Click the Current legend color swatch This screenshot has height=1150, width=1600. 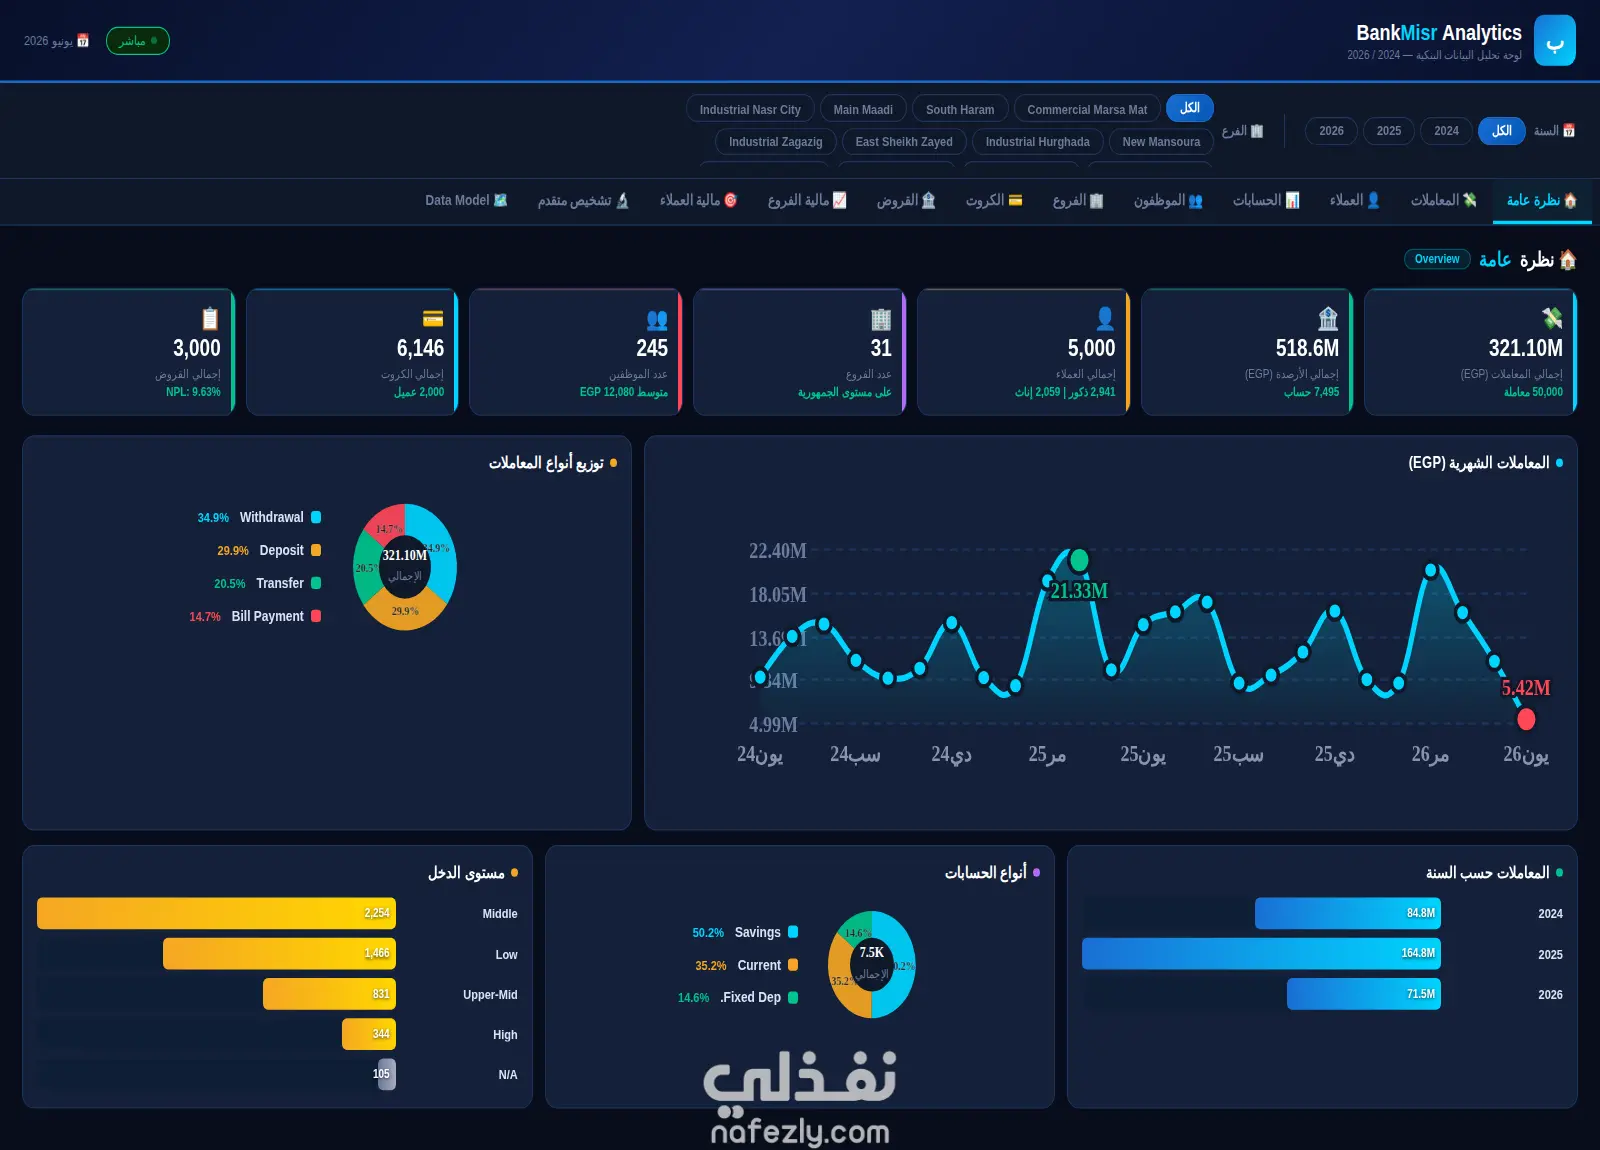click(x=793, y=965)
